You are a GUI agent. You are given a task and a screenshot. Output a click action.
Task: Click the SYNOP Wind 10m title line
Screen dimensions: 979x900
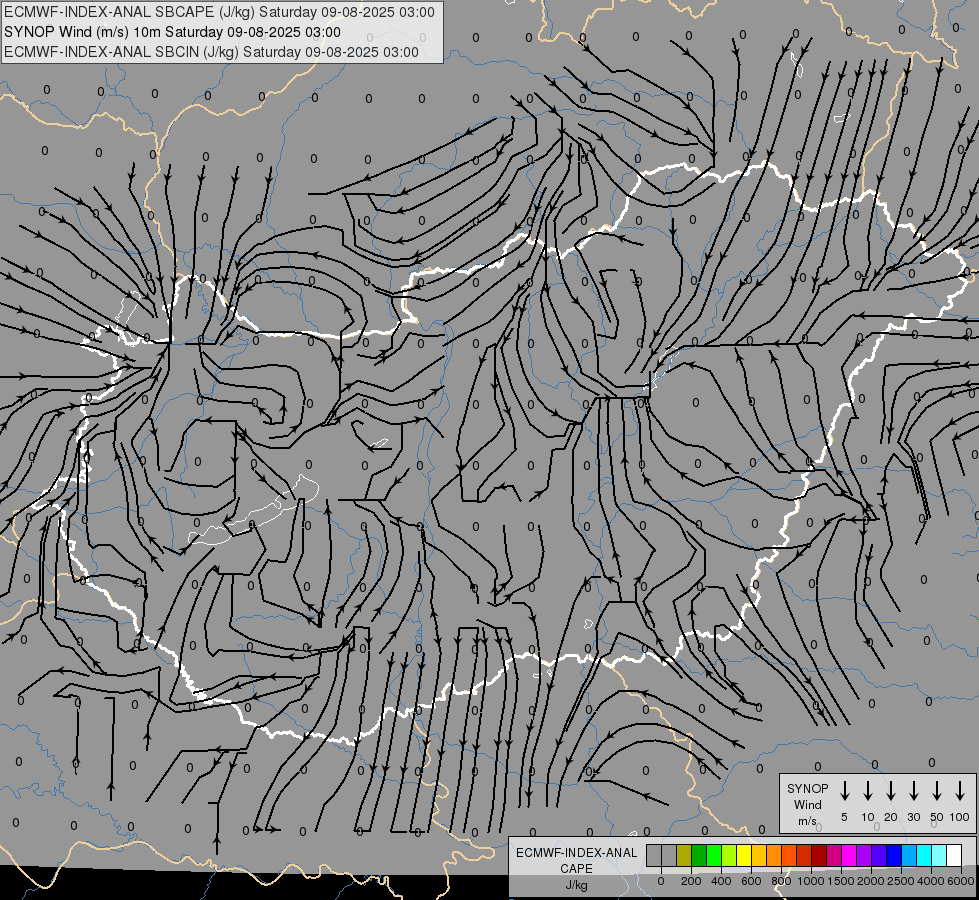pos(172,32)
